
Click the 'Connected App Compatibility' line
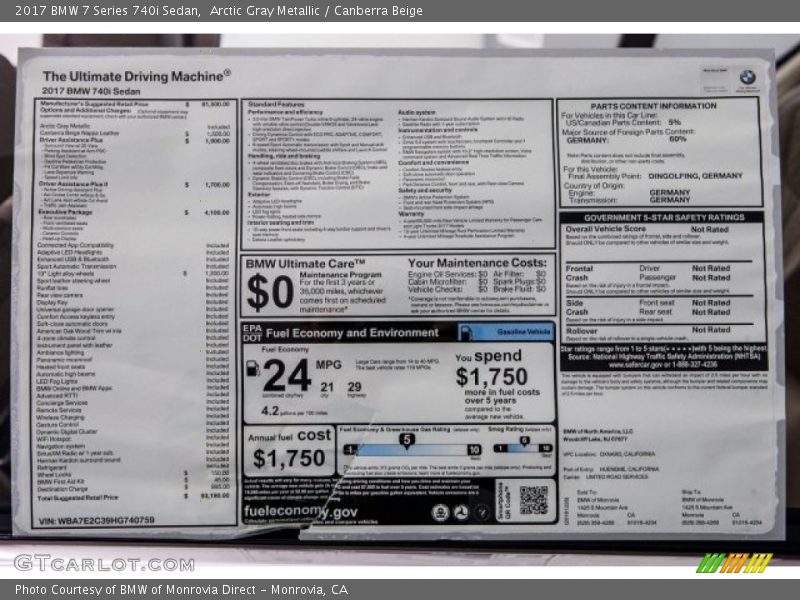[75, 245]
